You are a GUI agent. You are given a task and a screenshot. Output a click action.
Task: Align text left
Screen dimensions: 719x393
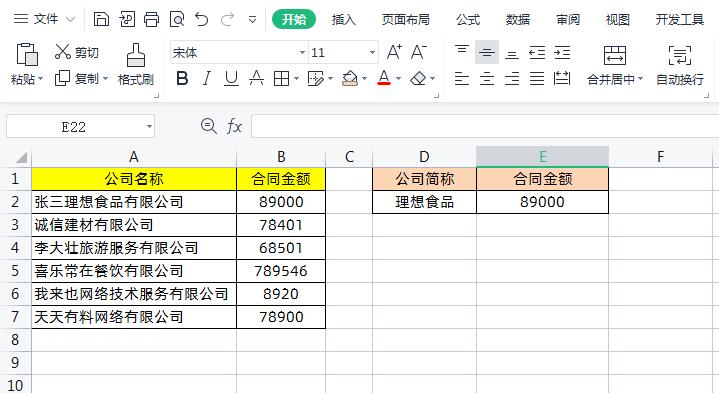[462, 78]
